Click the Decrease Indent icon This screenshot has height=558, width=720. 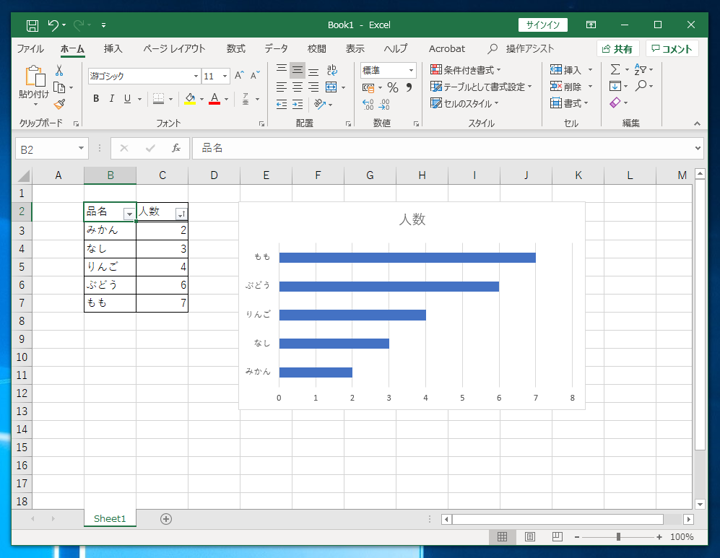[x=281, y=105]
